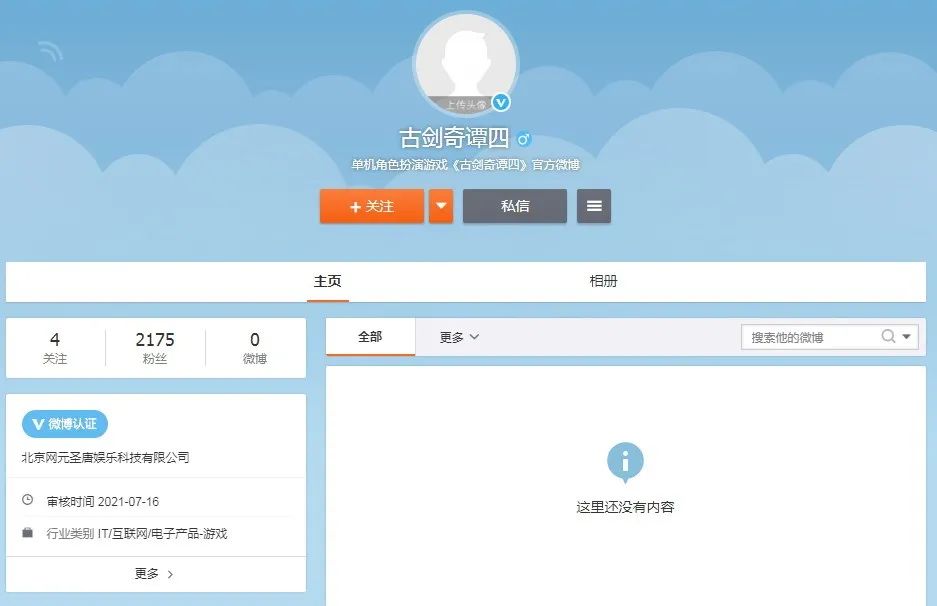The width and height of the screenshot is (937, 606).
Task: Click the blue V verification badge on the avatar
Action: (x=500, y=102)
